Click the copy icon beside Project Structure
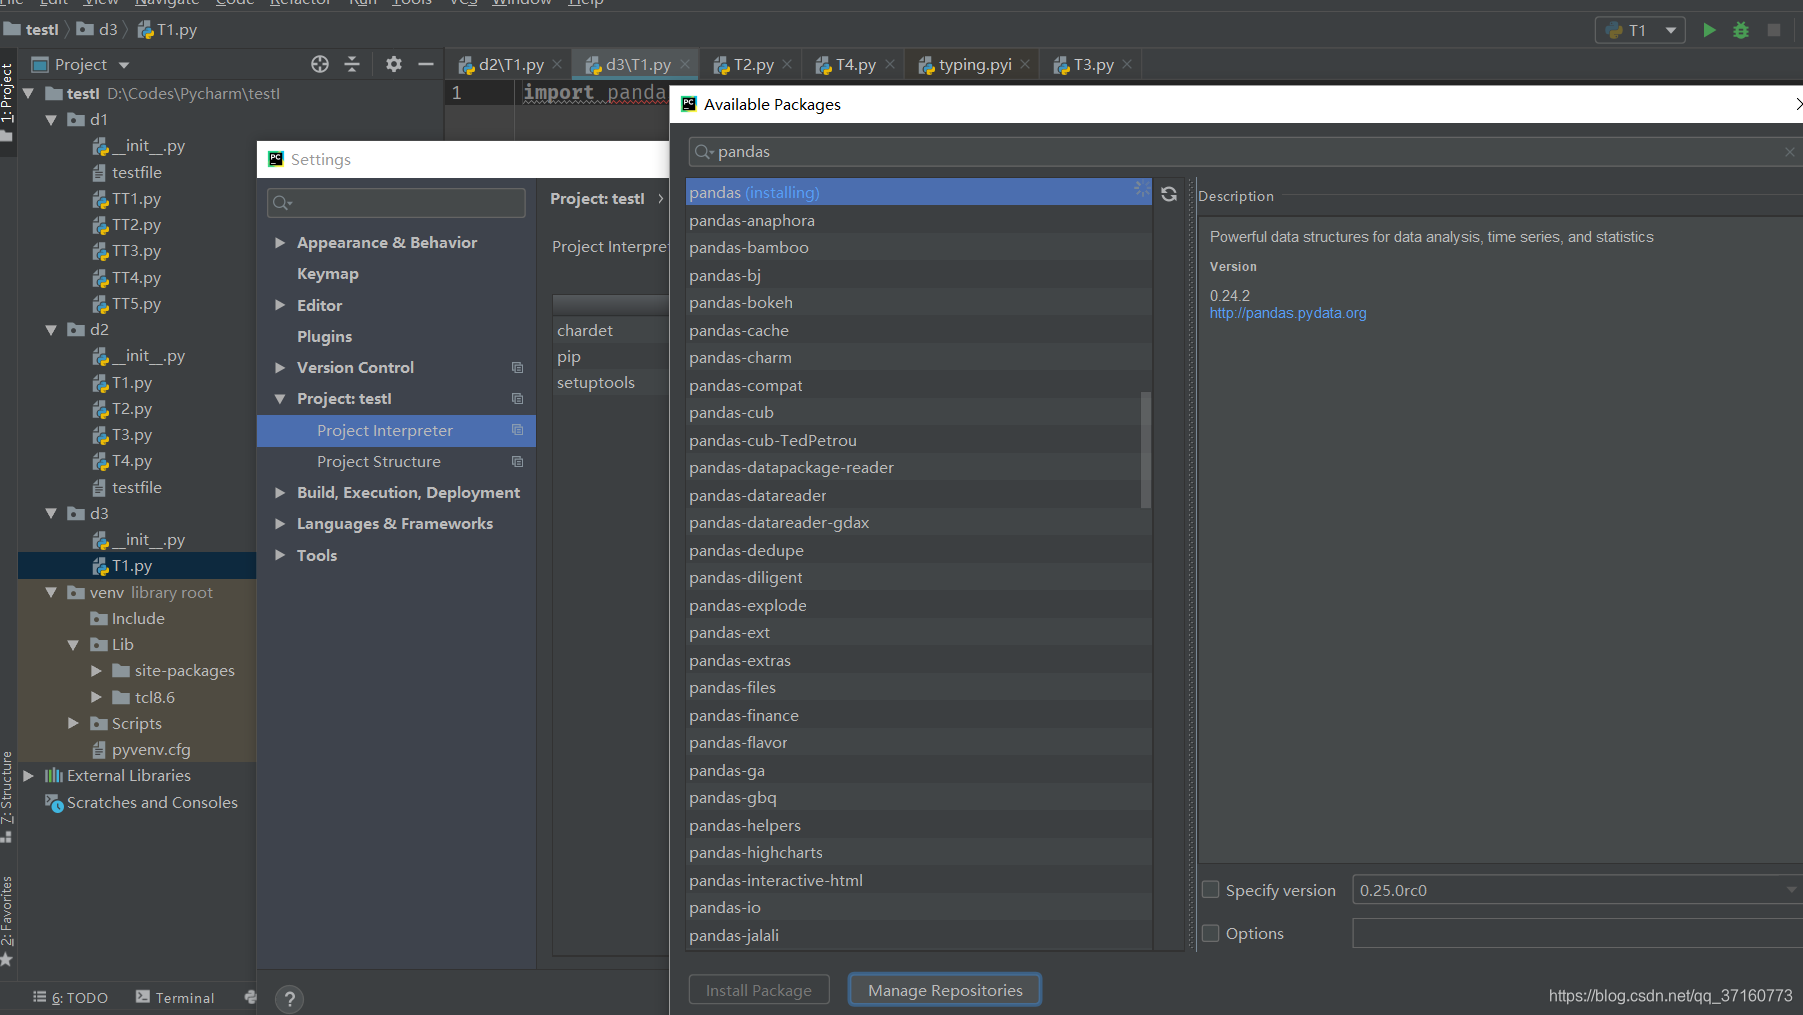This screenshot has height=1015, width=1803. coord(517,462)
